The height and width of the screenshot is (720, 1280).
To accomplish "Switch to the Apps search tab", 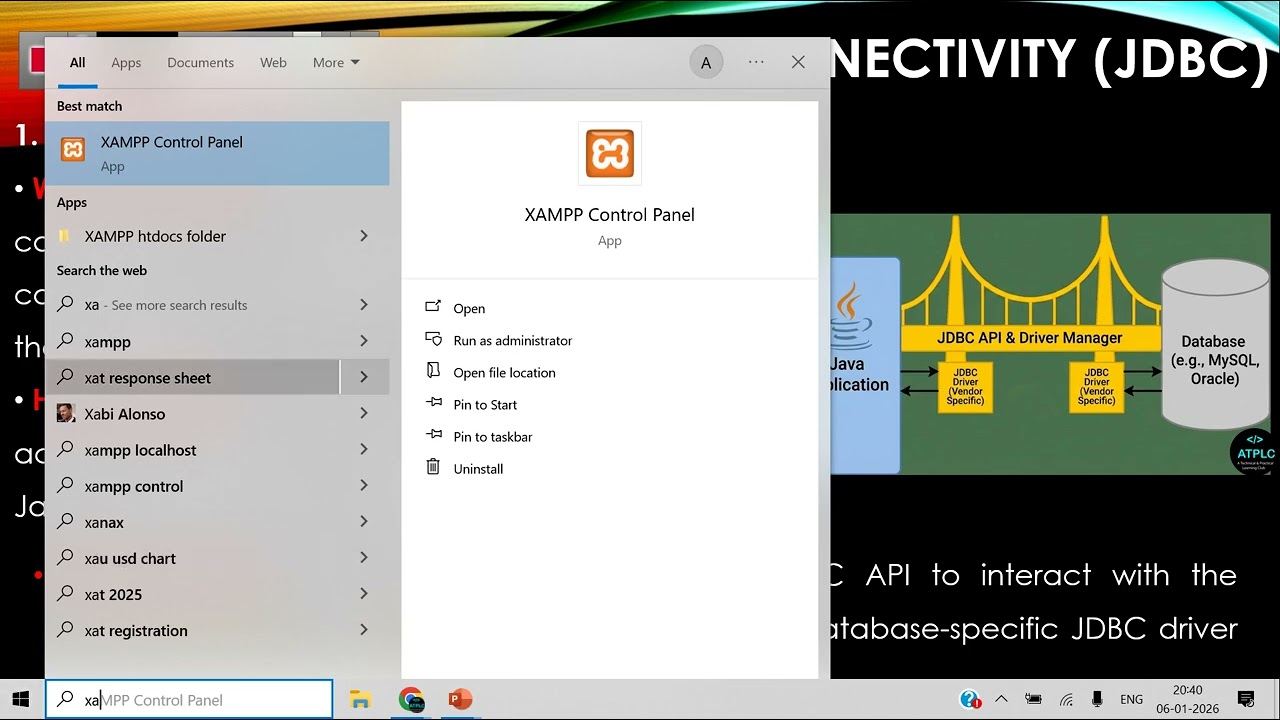I will (x=126, y=62).
